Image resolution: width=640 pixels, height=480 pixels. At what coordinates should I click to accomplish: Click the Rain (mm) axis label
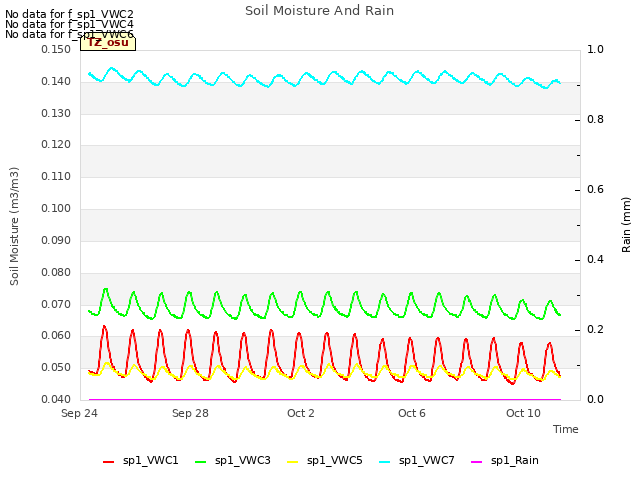point(626,225)
